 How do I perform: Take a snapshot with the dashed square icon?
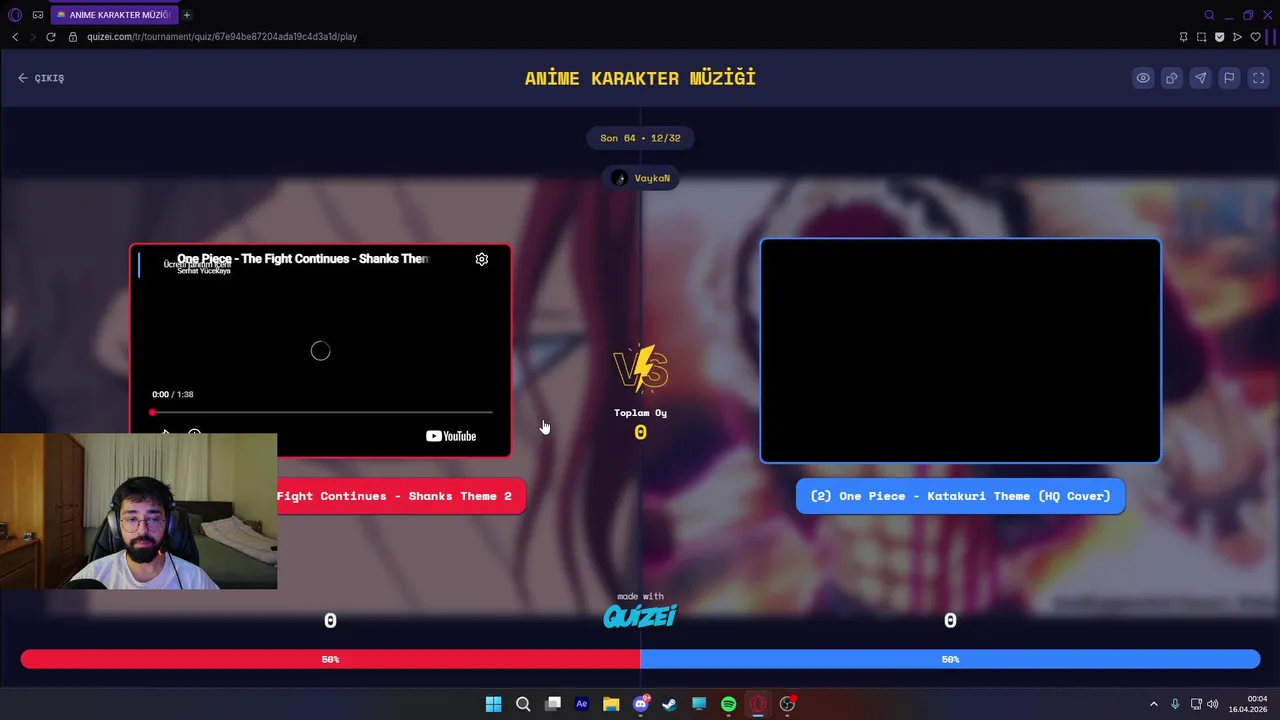[x=1202, y=37]
